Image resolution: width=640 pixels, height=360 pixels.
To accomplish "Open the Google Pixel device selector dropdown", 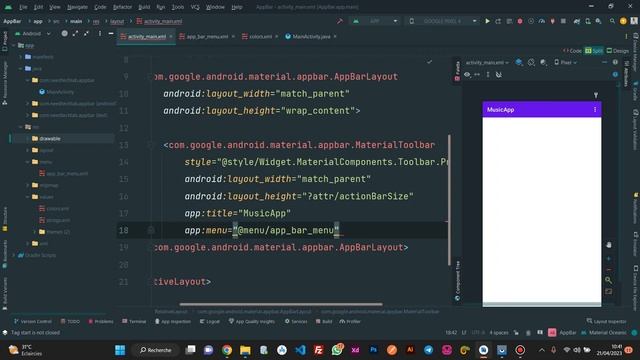I will (442, 21).
